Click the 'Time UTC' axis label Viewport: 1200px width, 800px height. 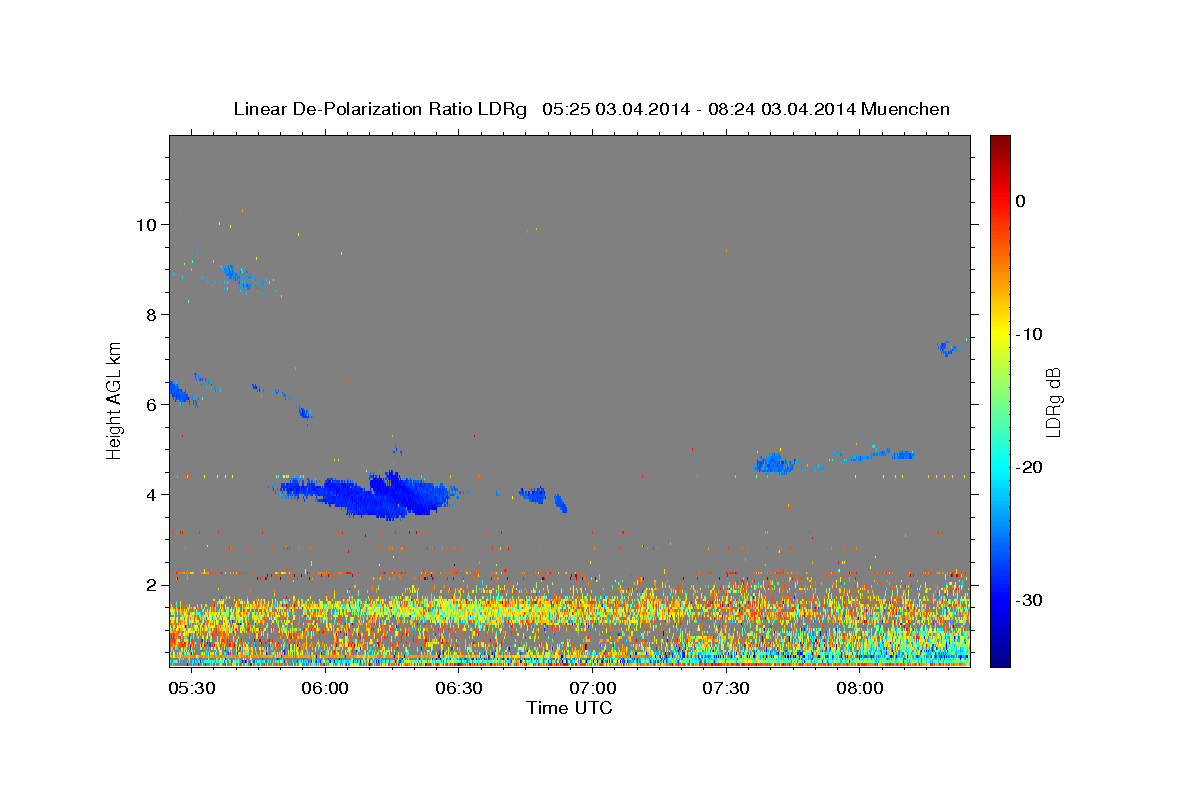click(569, 708)
